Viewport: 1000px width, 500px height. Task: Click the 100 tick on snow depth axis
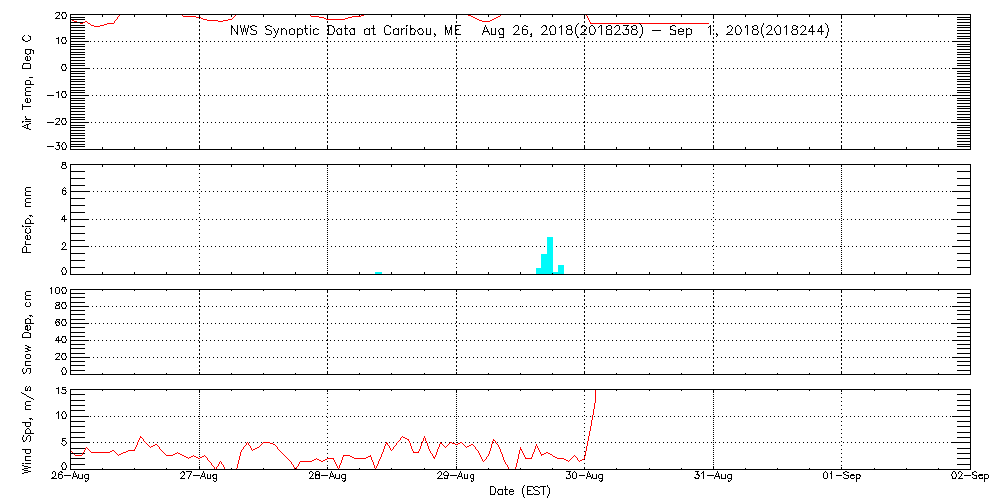(x=56, y=292)
